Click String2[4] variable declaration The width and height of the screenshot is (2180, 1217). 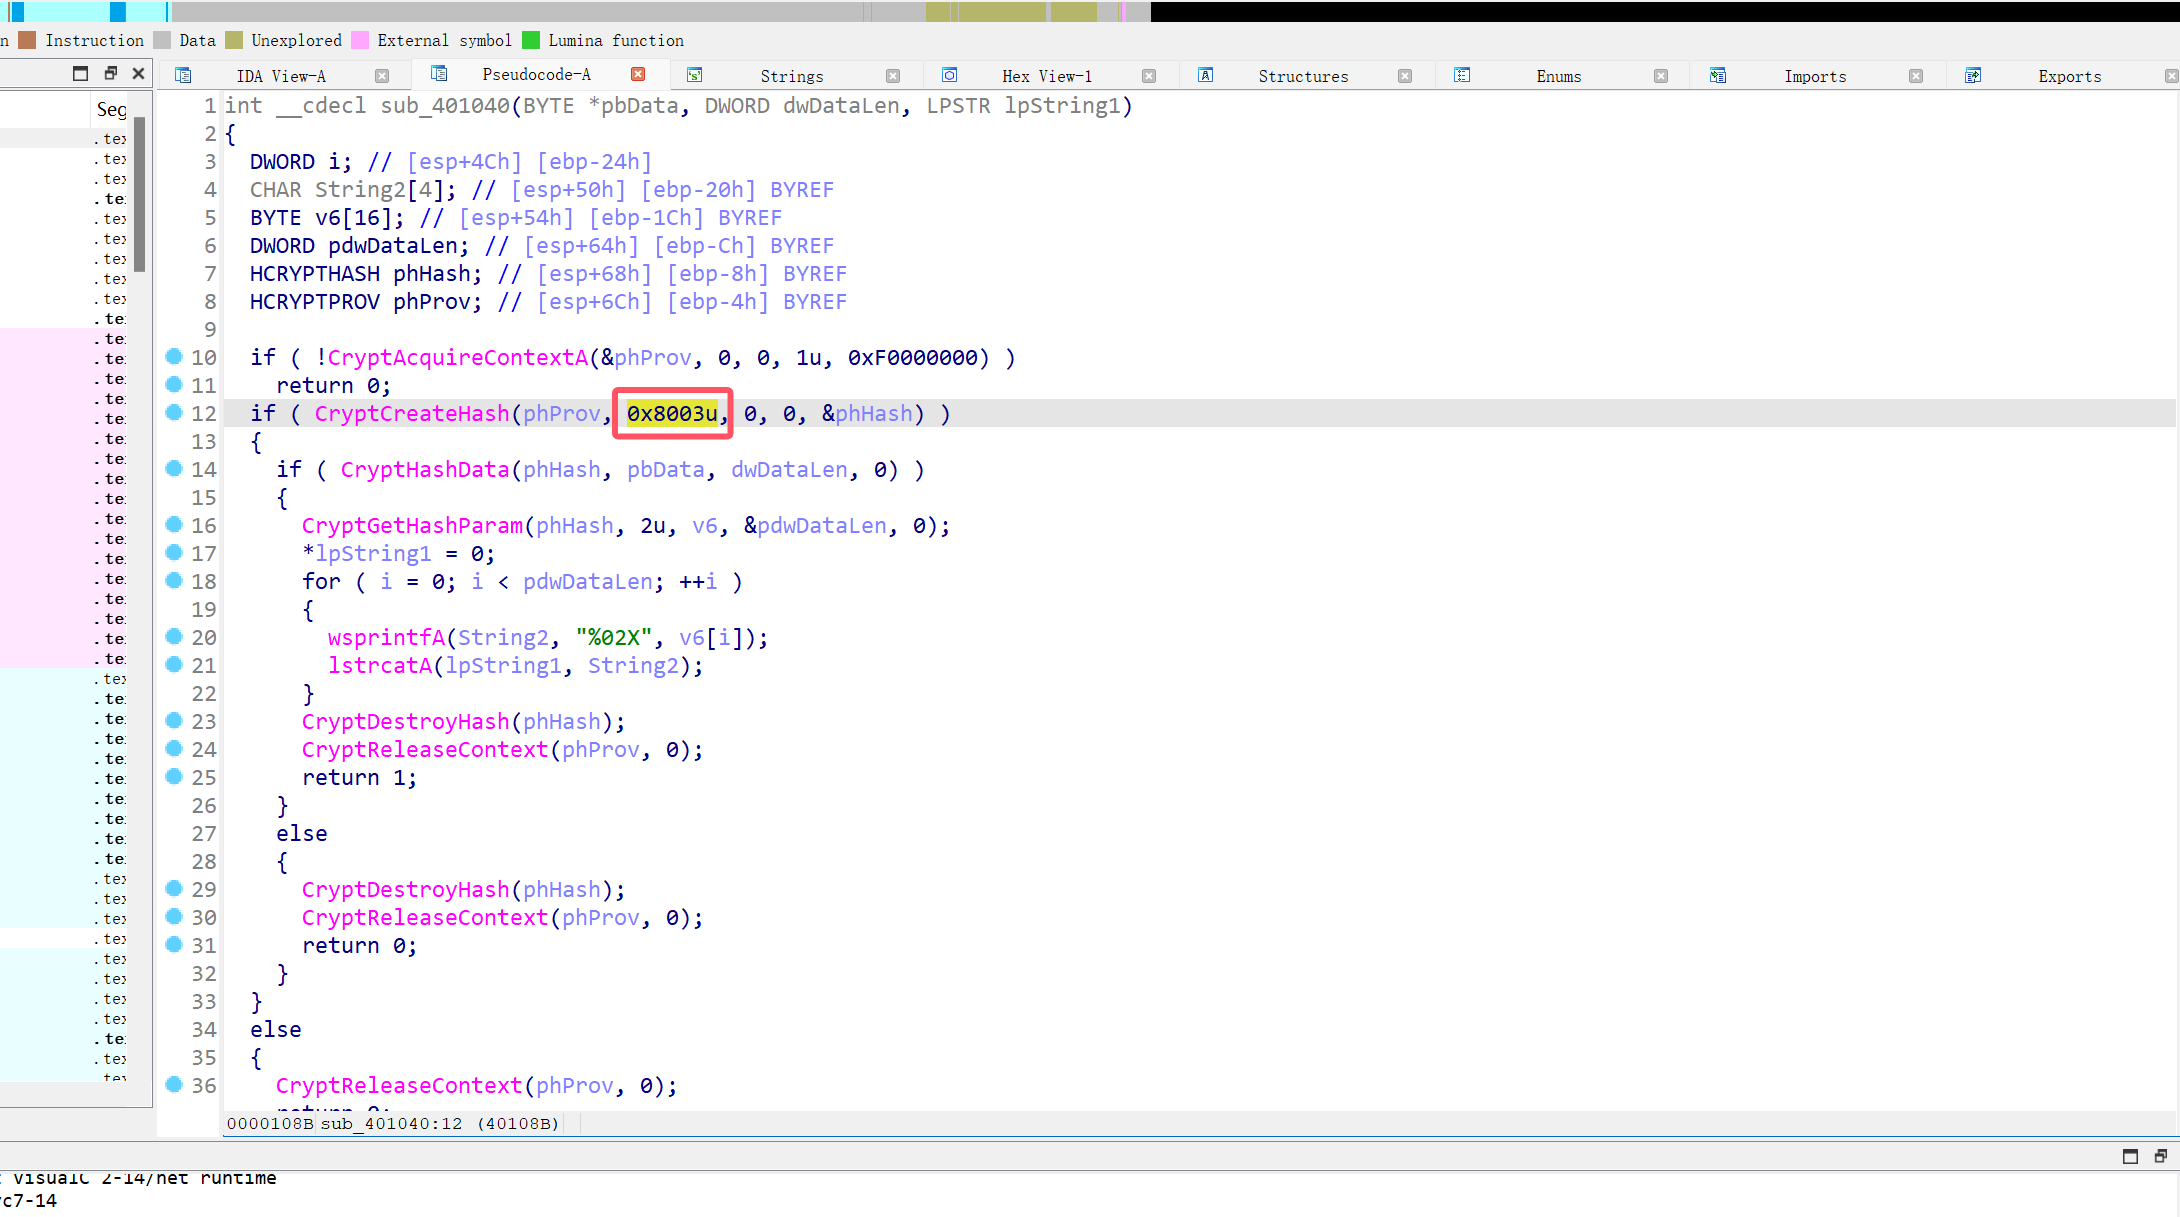click(379, 189)
